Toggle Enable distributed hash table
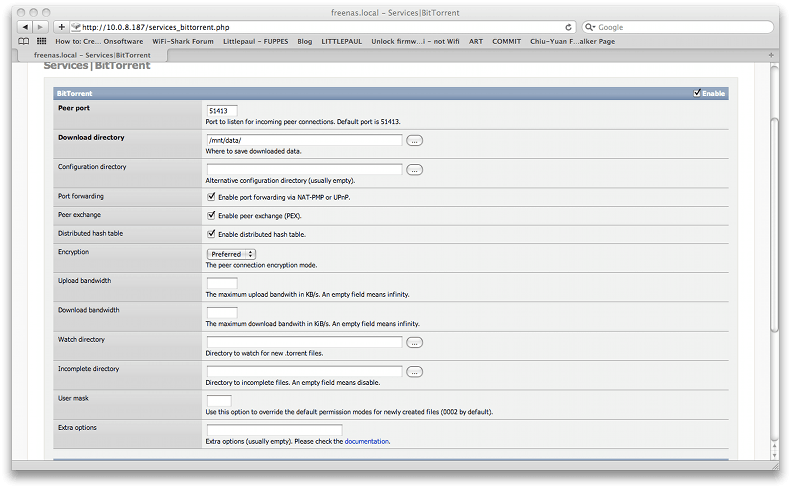This screenshot has width=791, height=488. (x=211, y=234)
